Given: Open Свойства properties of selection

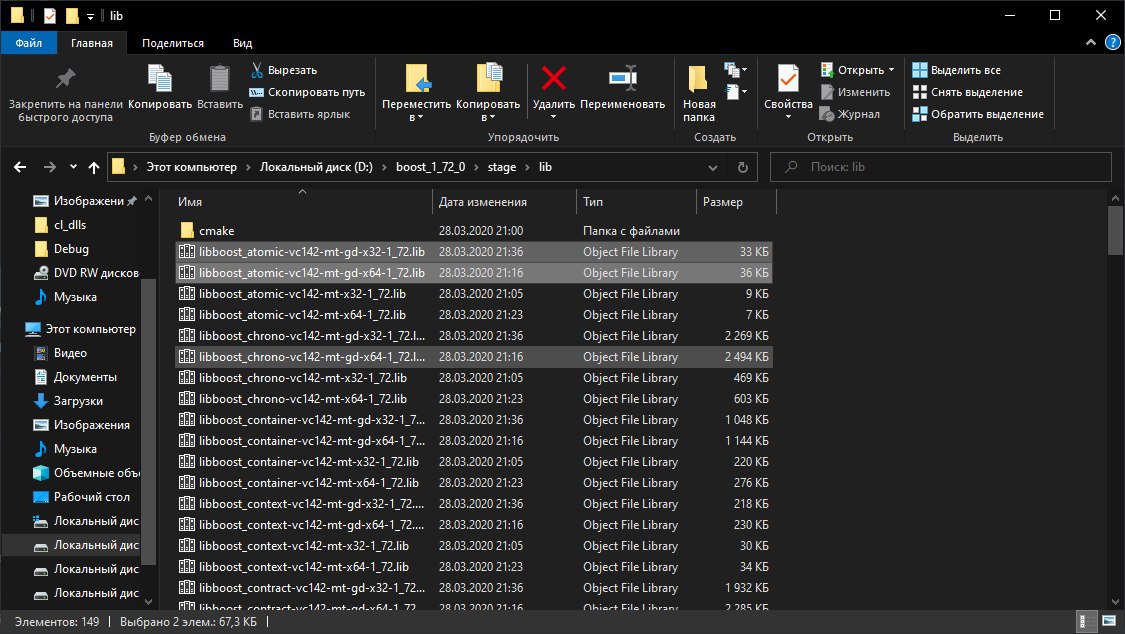Looking at the screenshot, I should tap(788, 92).
